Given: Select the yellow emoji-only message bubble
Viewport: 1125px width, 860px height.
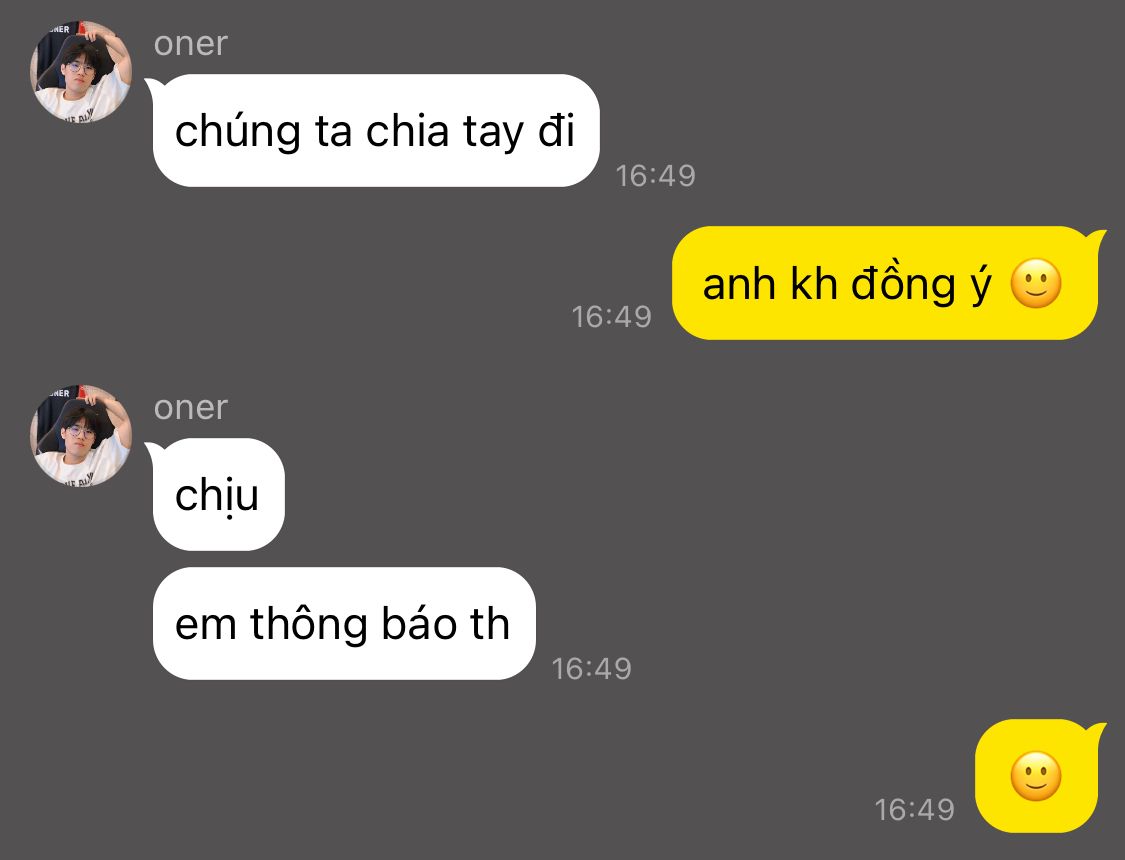Looking at the screenshot, I should pos(1038,775).
